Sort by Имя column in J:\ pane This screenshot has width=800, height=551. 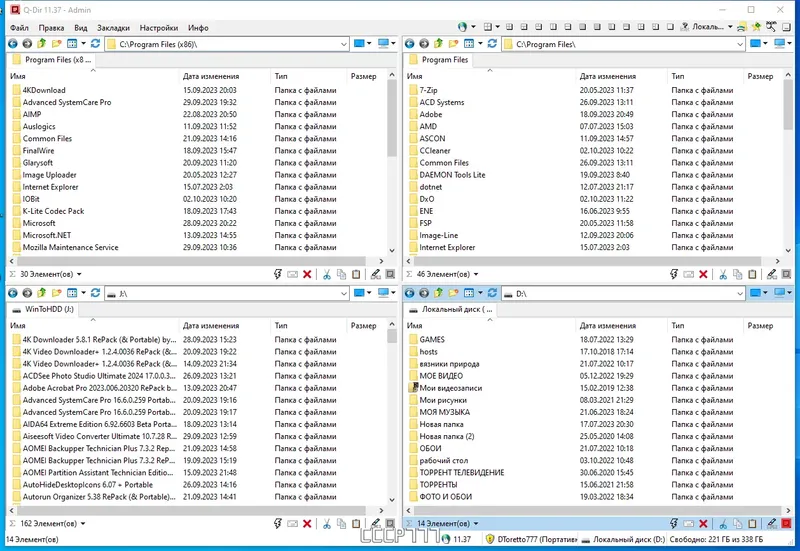17,325
